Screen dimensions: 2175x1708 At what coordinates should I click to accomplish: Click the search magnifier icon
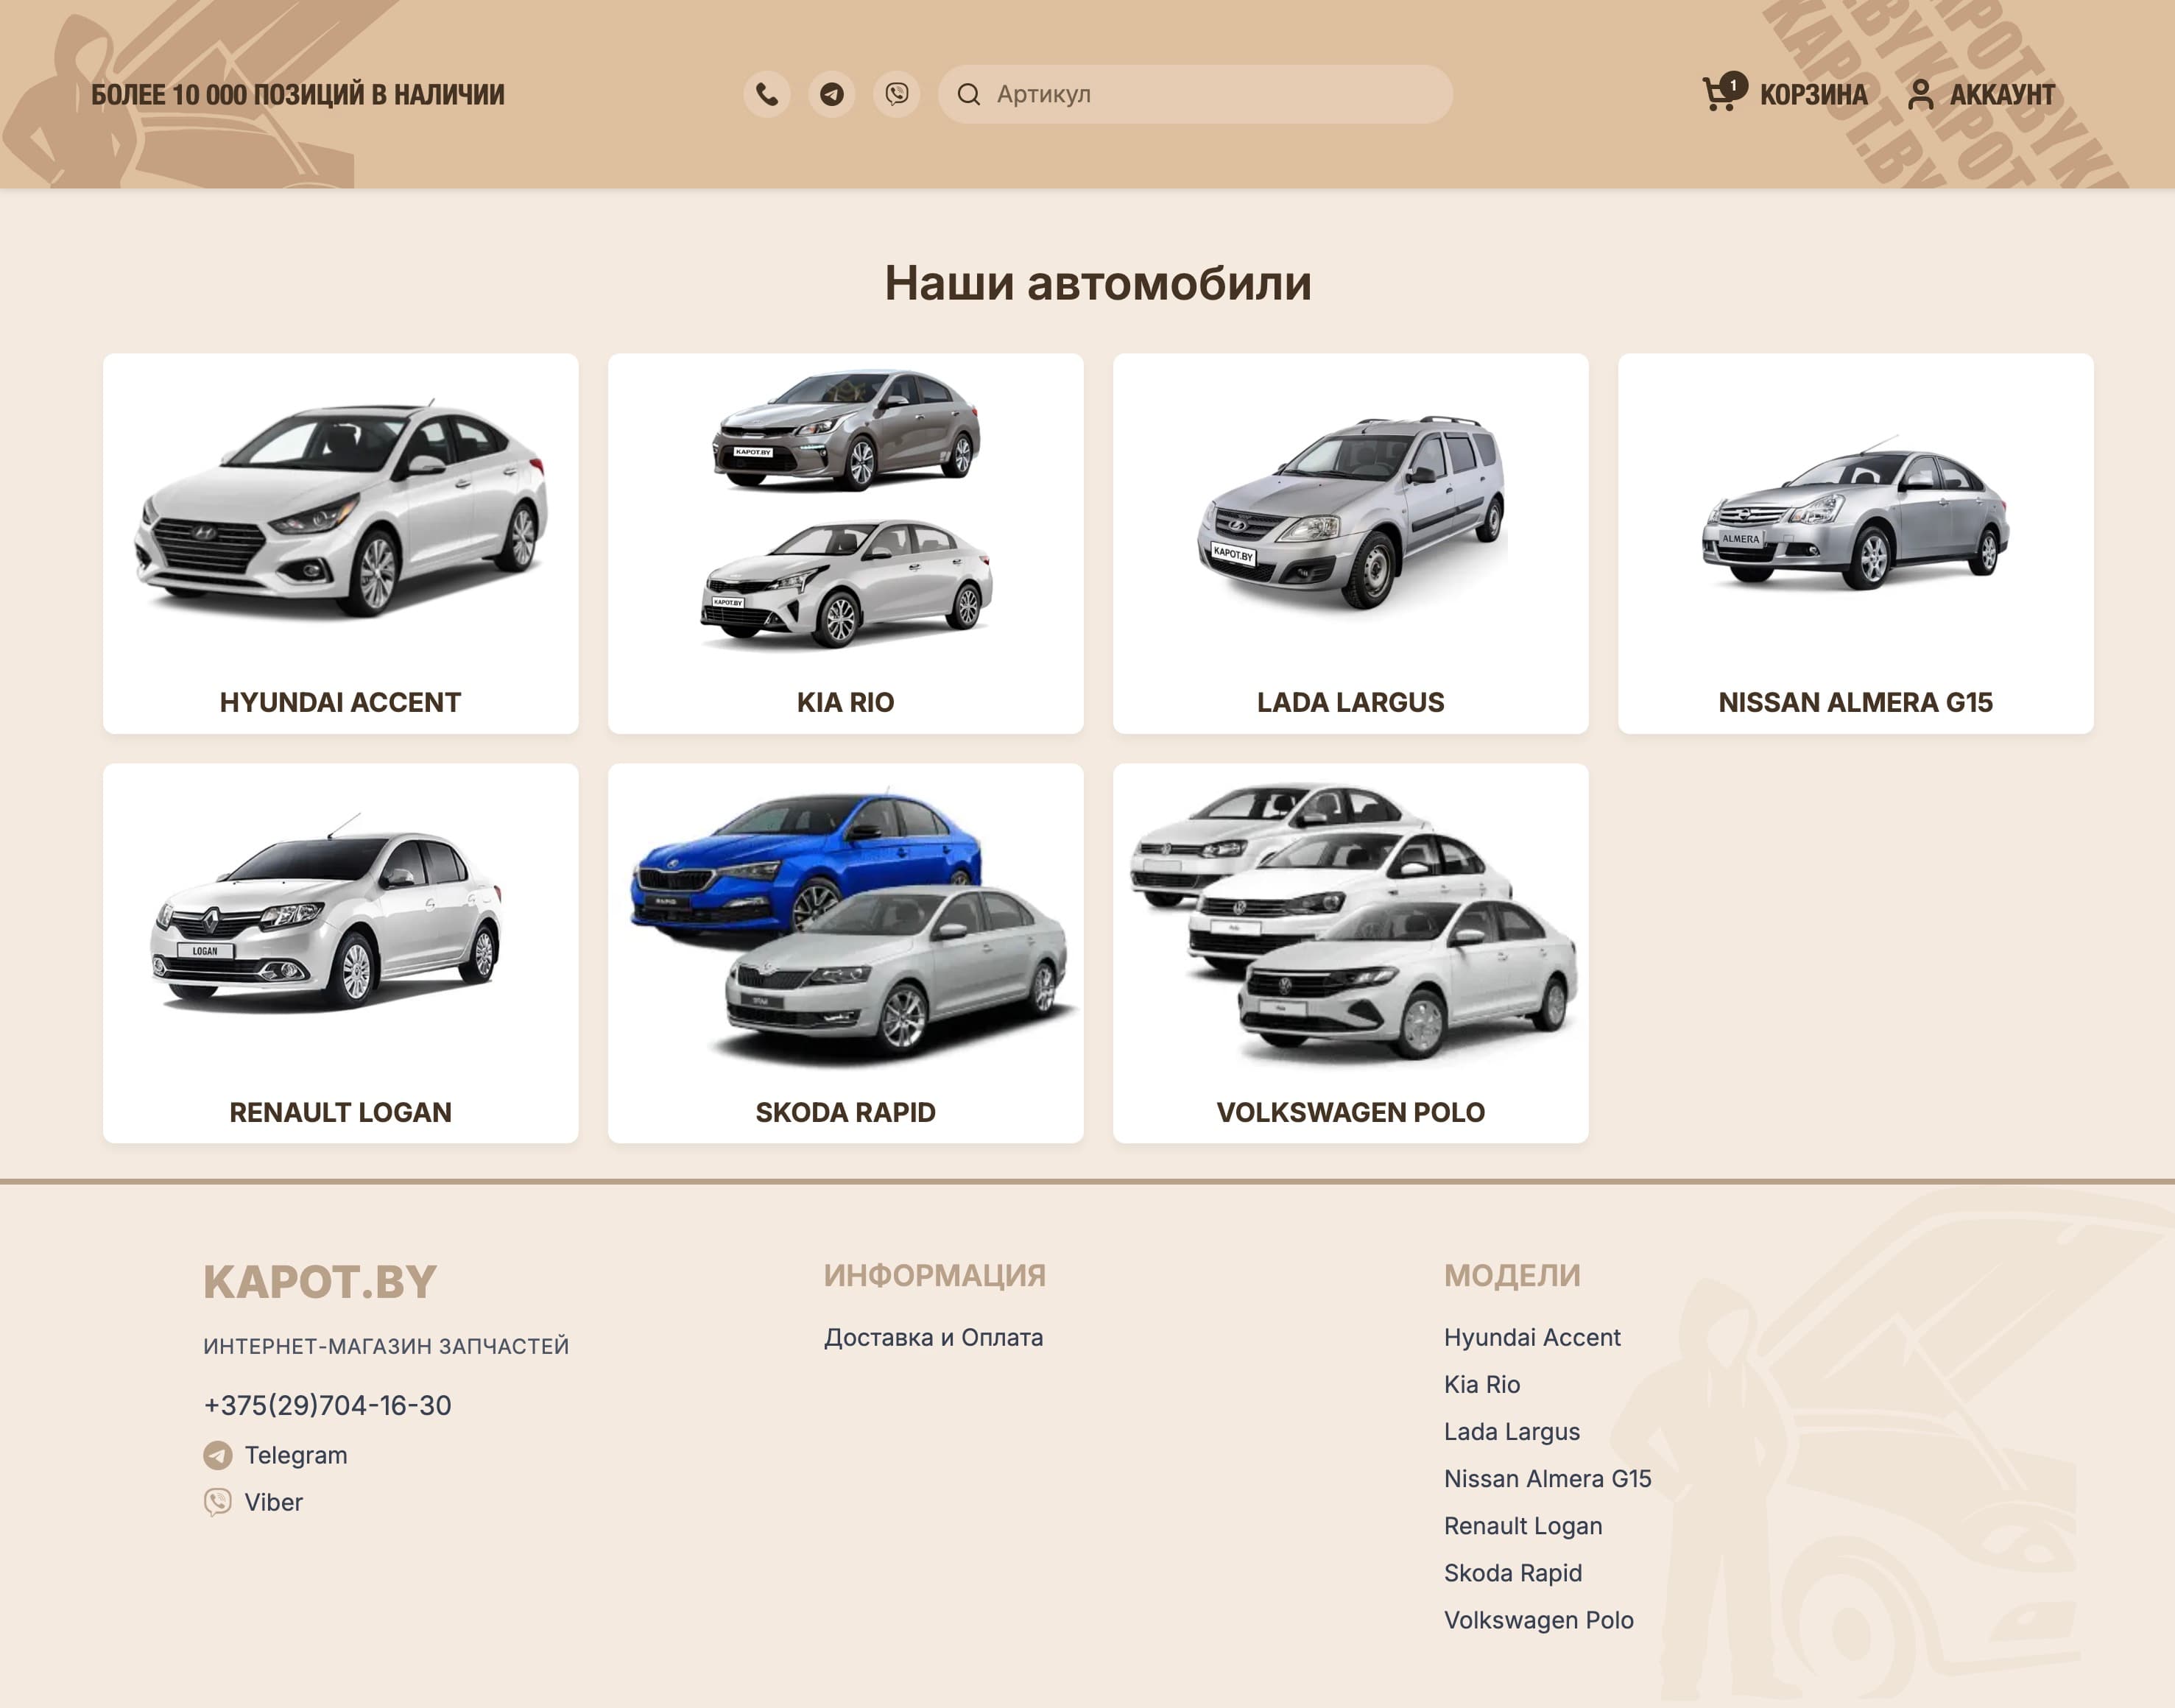(x=968, y=94)
